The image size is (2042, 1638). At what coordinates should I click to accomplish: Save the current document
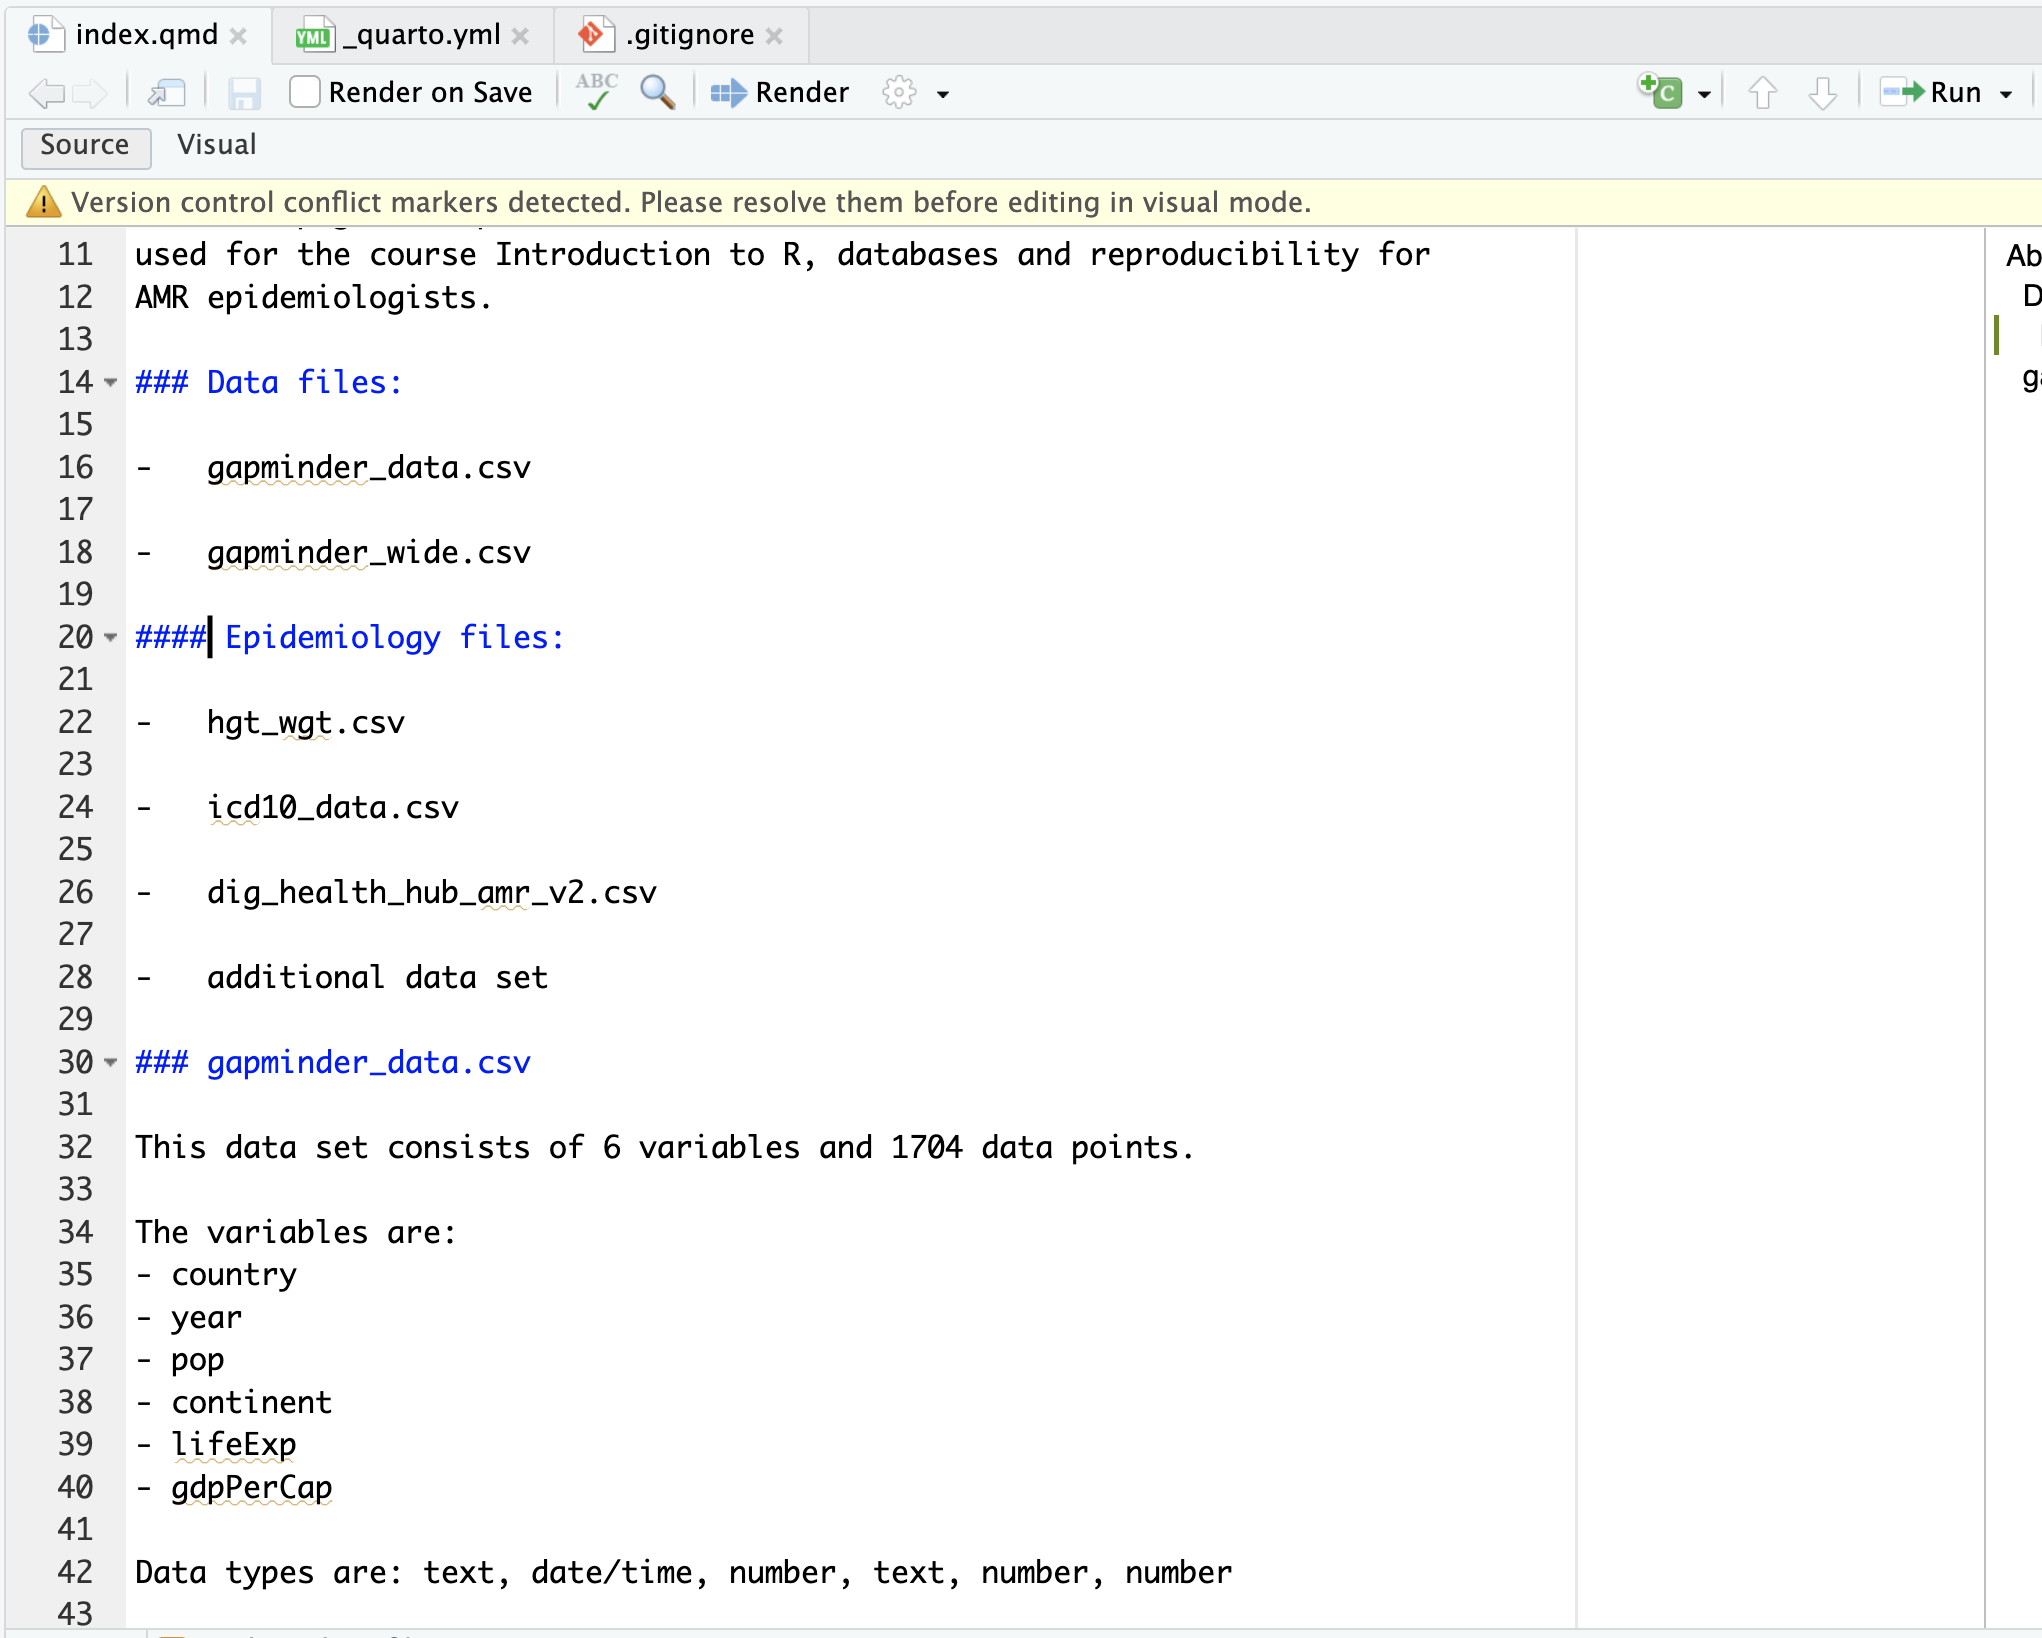[244, 93]
